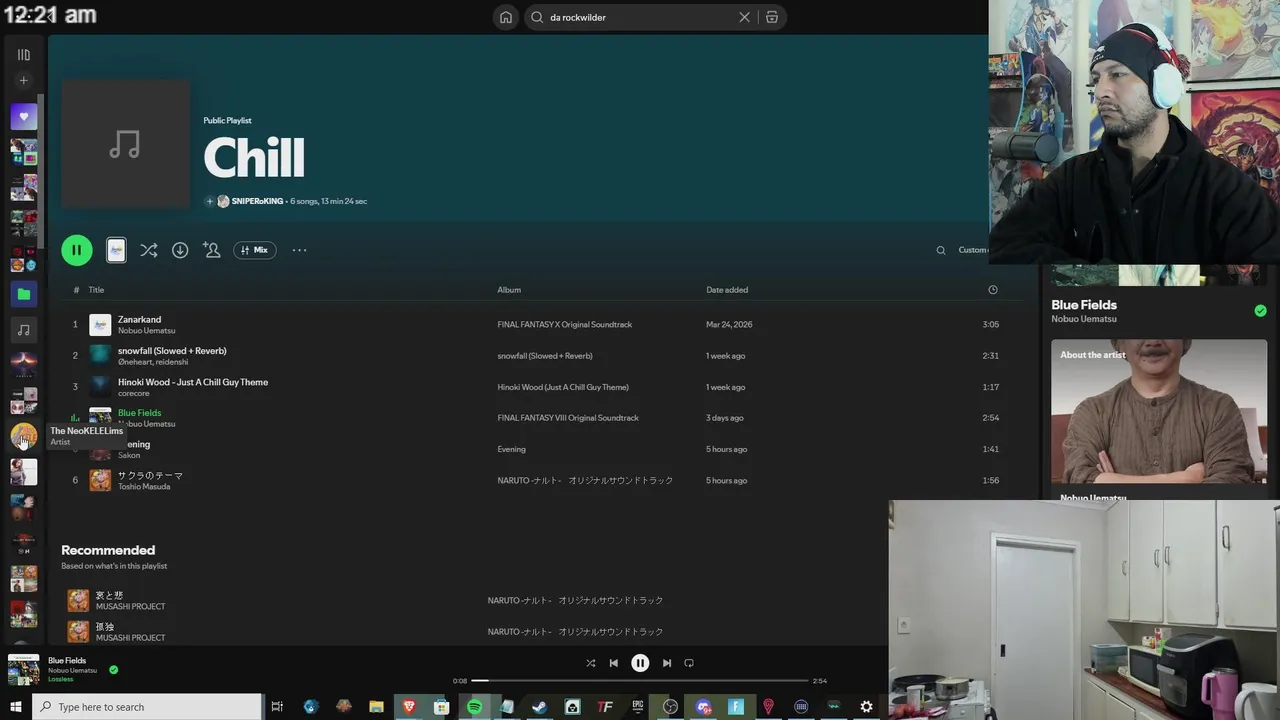This screenshot has width=1280, height=720.
Task: Open Browse icon next to search
Action: tap(772, 17)
